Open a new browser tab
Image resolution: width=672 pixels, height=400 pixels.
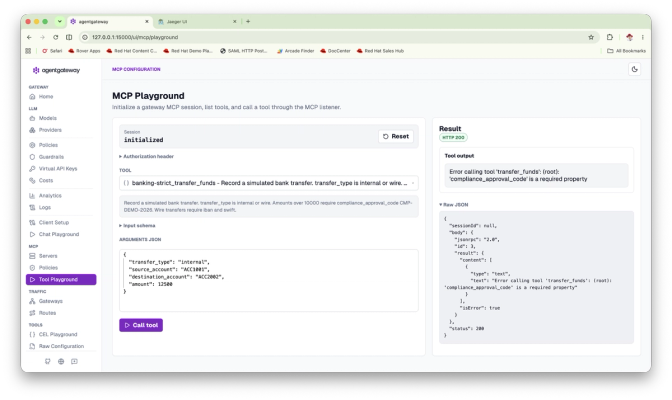click(x=248, y=21)
